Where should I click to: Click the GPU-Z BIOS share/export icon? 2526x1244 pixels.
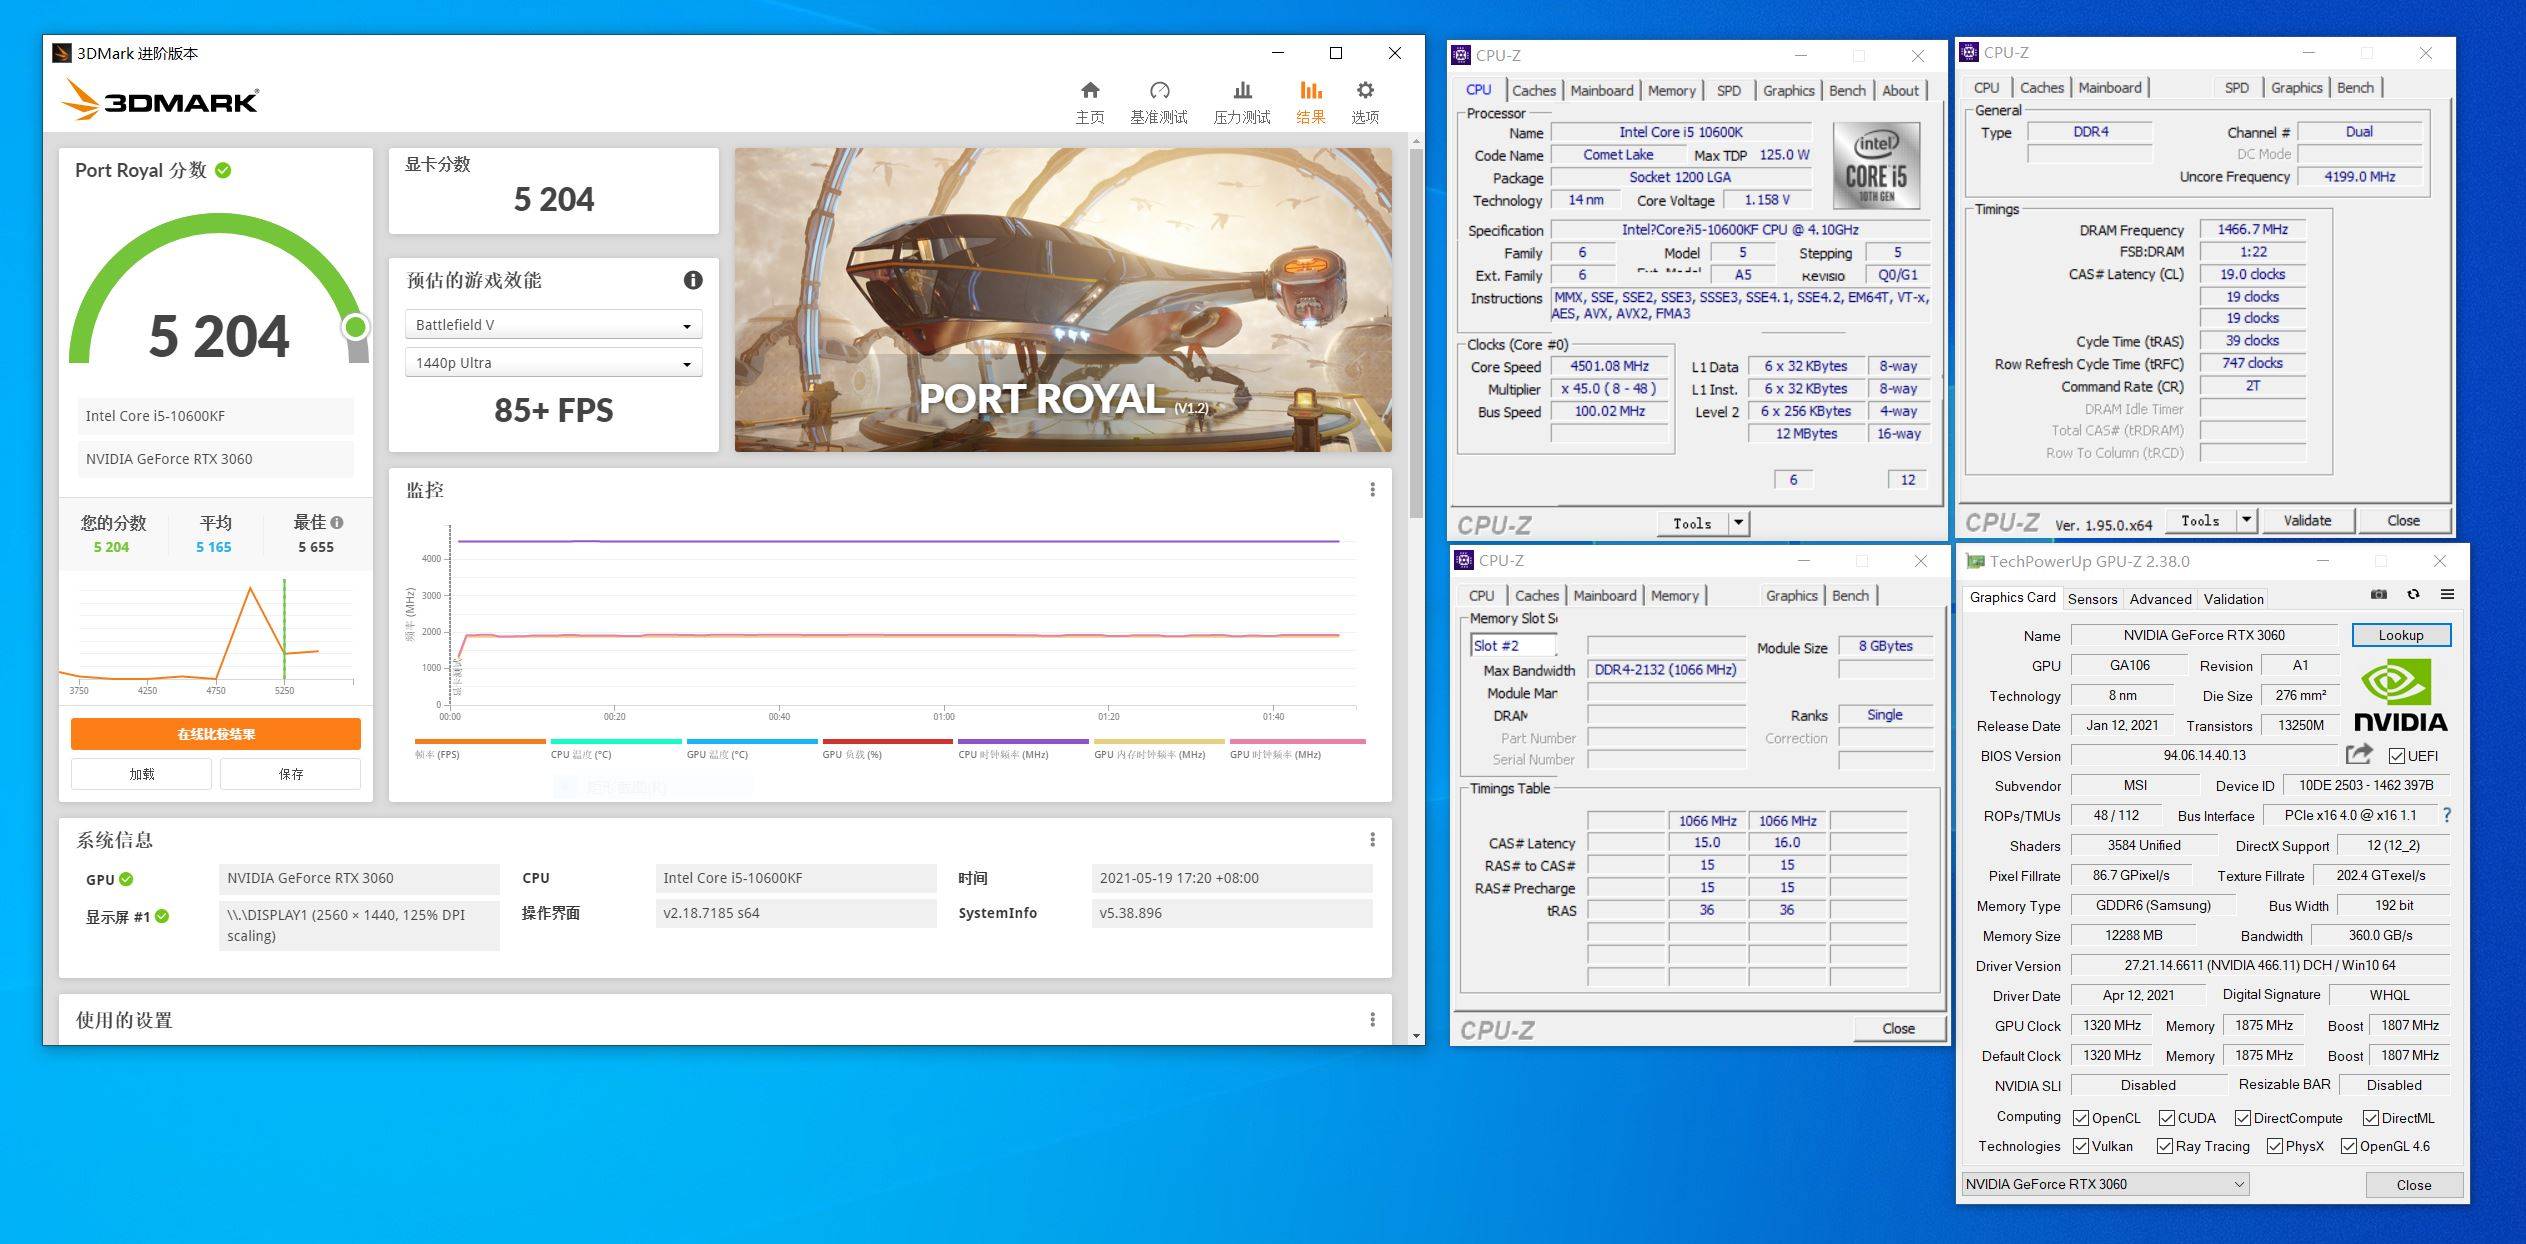pyautogui.click(x=2359, y=754)
